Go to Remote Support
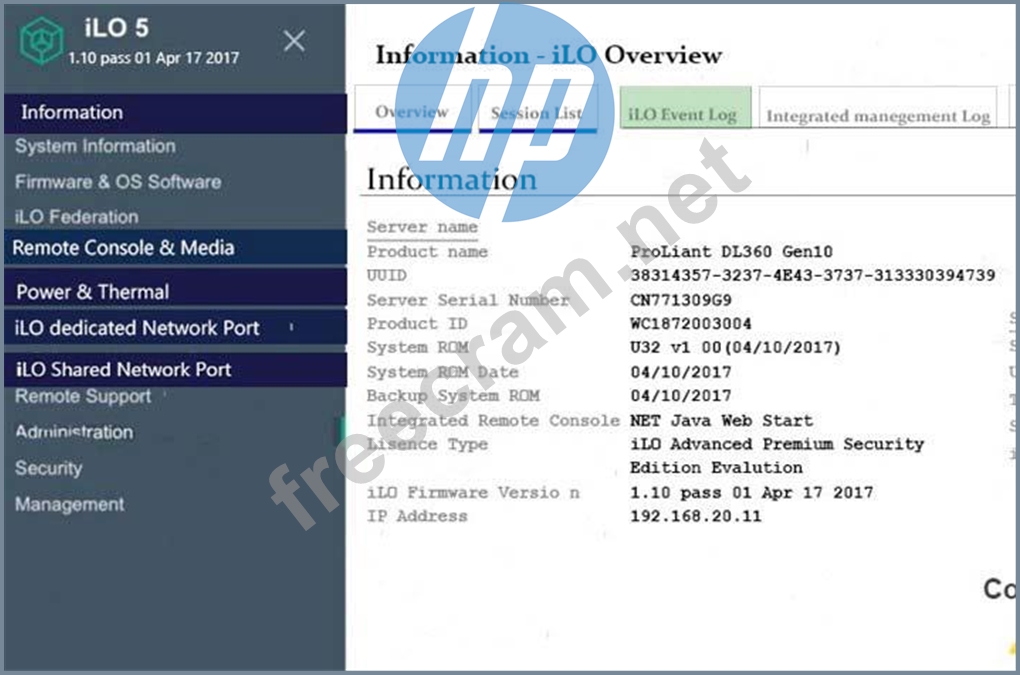This screenshot has height=675, width=1020. click(x=83, y=397)
